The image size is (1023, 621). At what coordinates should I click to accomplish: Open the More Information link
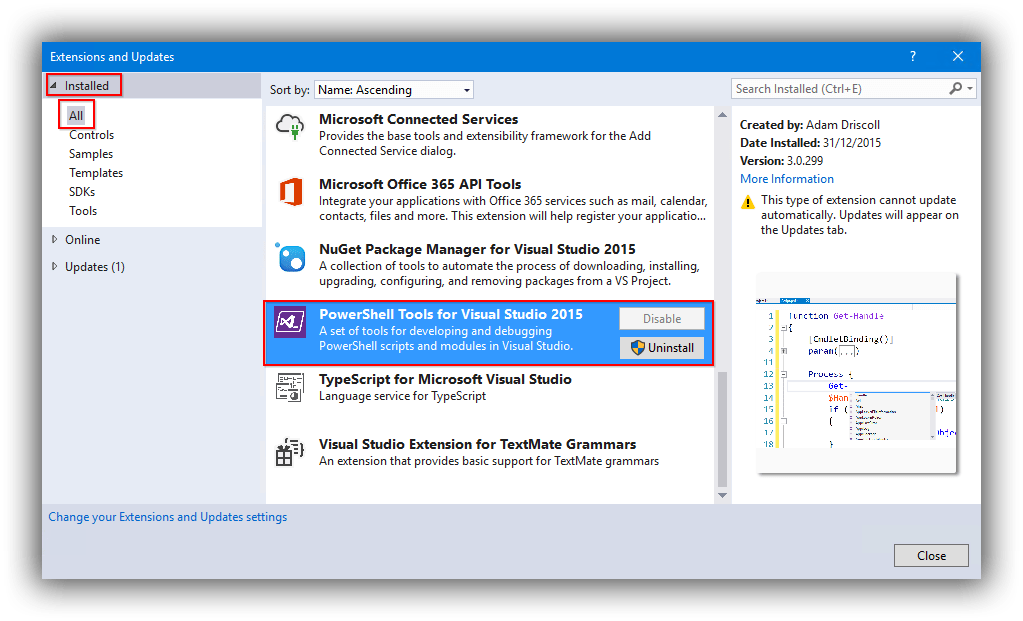point(786,179)
